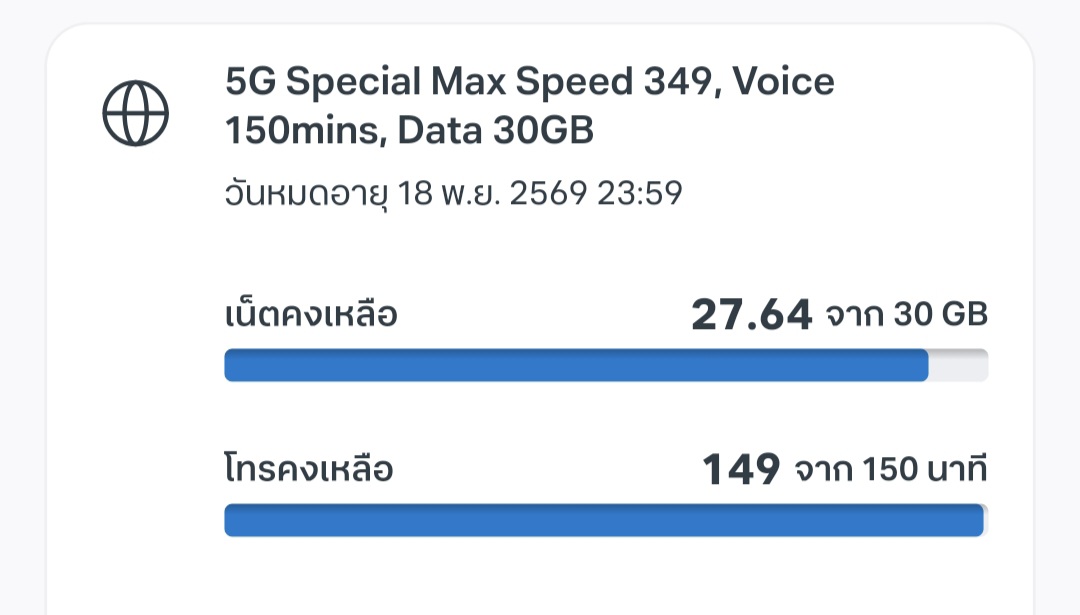Viewport: 1080px width, 615px height.
Task: Select the โทรคงเหลือ label
Action: 309,469
